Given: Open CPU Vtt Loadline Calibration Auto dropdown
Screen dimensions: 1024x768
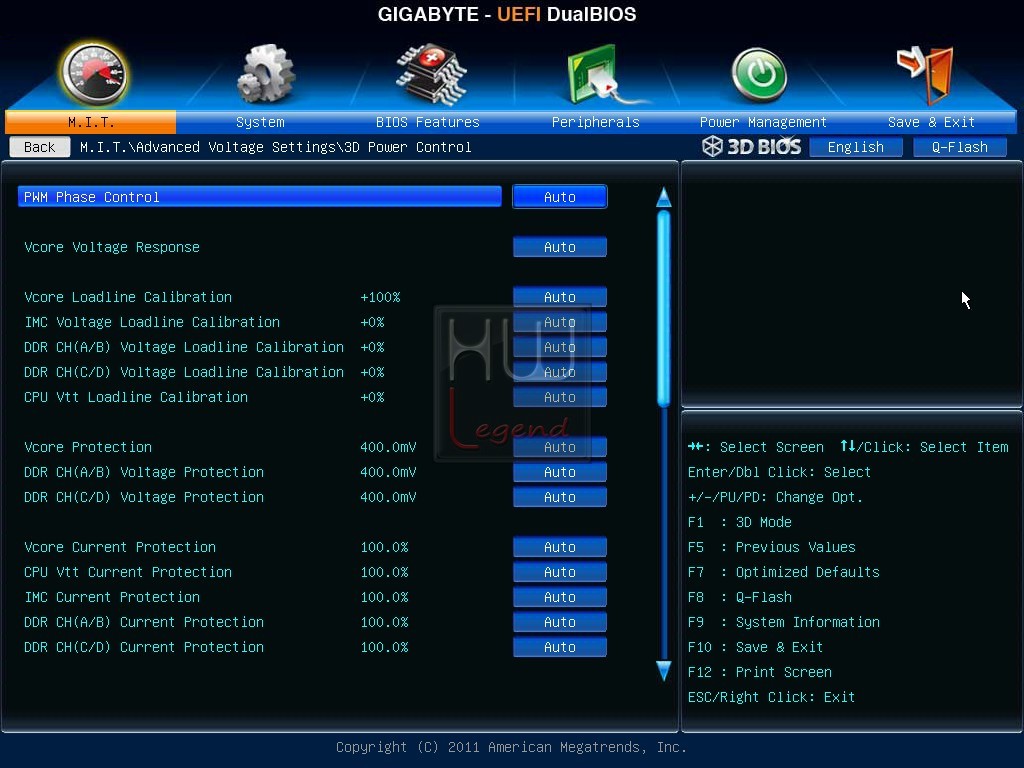Looking at the screenshot, I should tap(560, 397).
